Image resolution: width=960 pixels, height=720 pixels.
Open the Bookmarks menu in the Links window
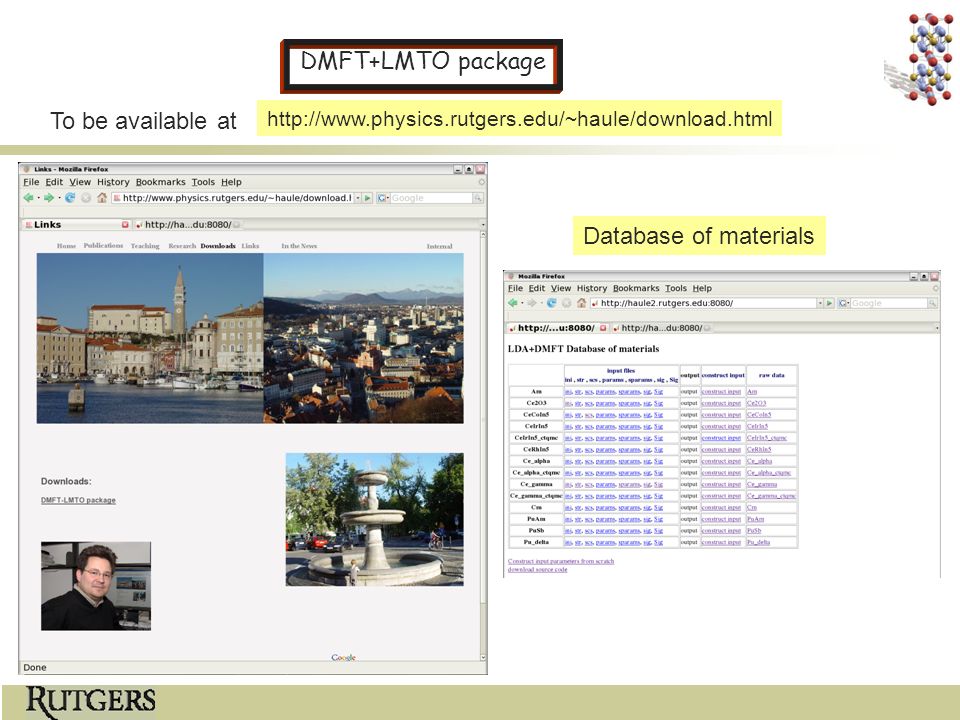tap(160, 182)
